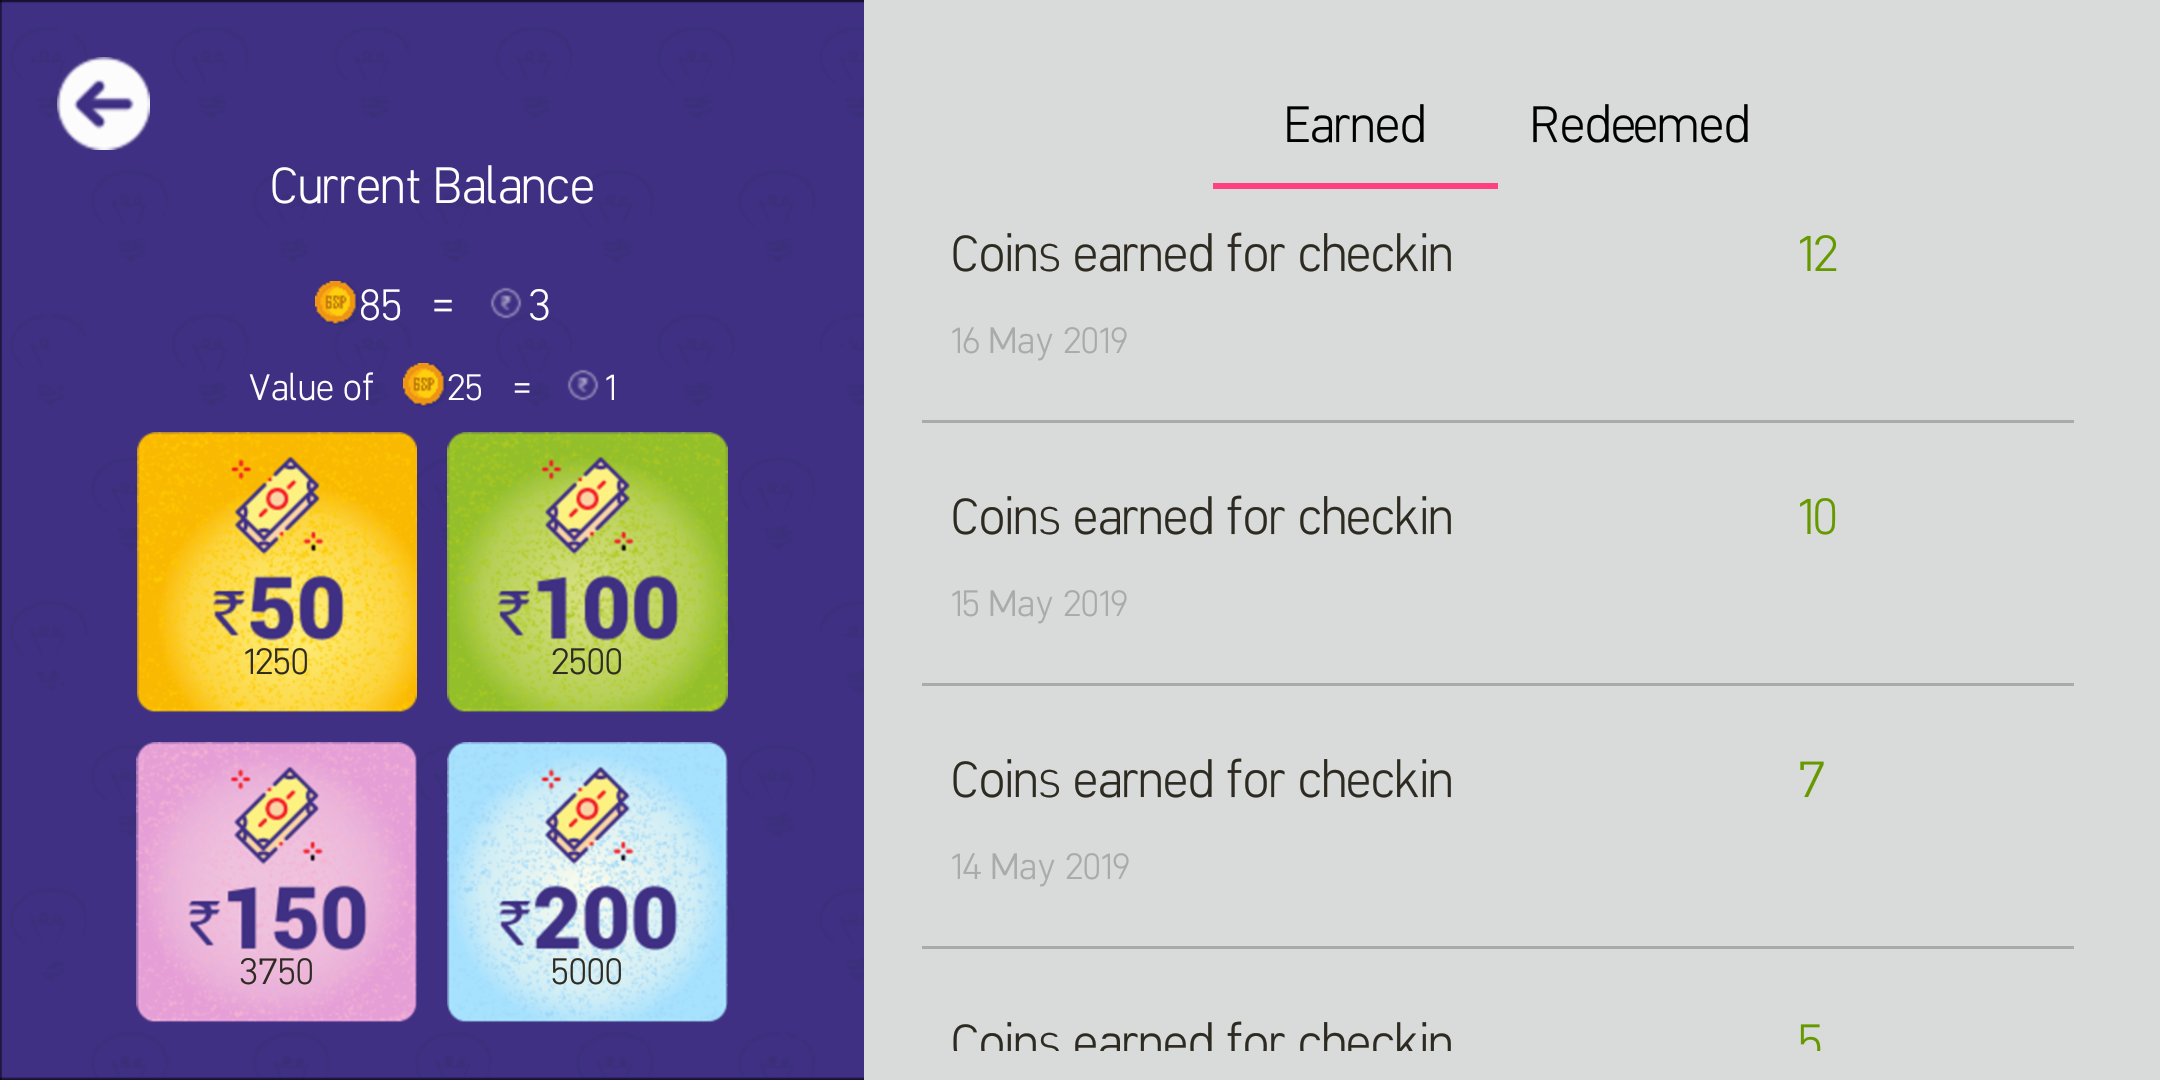This screenshot has width=2160, height=1080.
Task: Click the back arrow icon
Action: [x=103, y=104]
